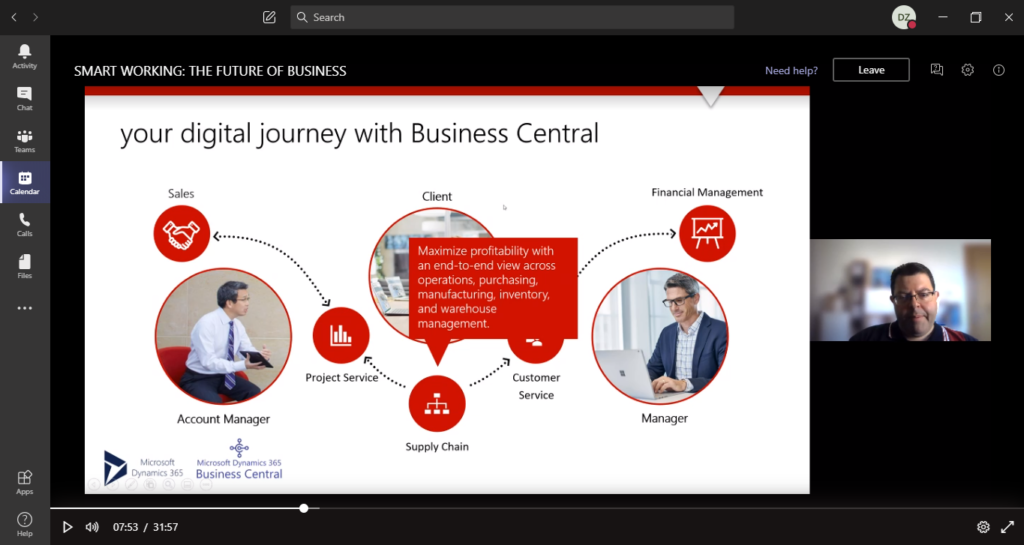This screenshot has width=1024, height=545.
Task: Click the Supply Chain hierarchy icon
Action: [x=437, y=403]
